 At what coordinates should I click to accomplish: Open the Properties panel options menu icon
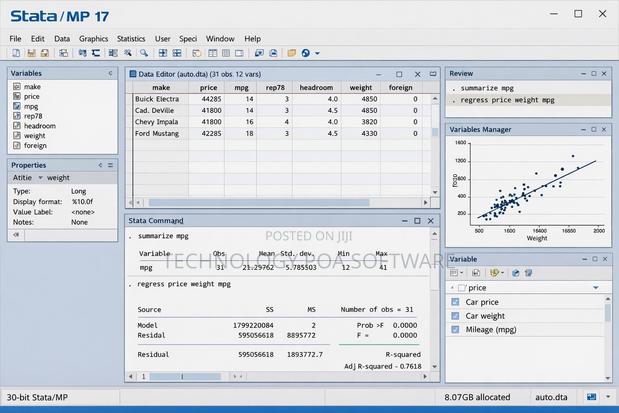click(x=111, y=165)
